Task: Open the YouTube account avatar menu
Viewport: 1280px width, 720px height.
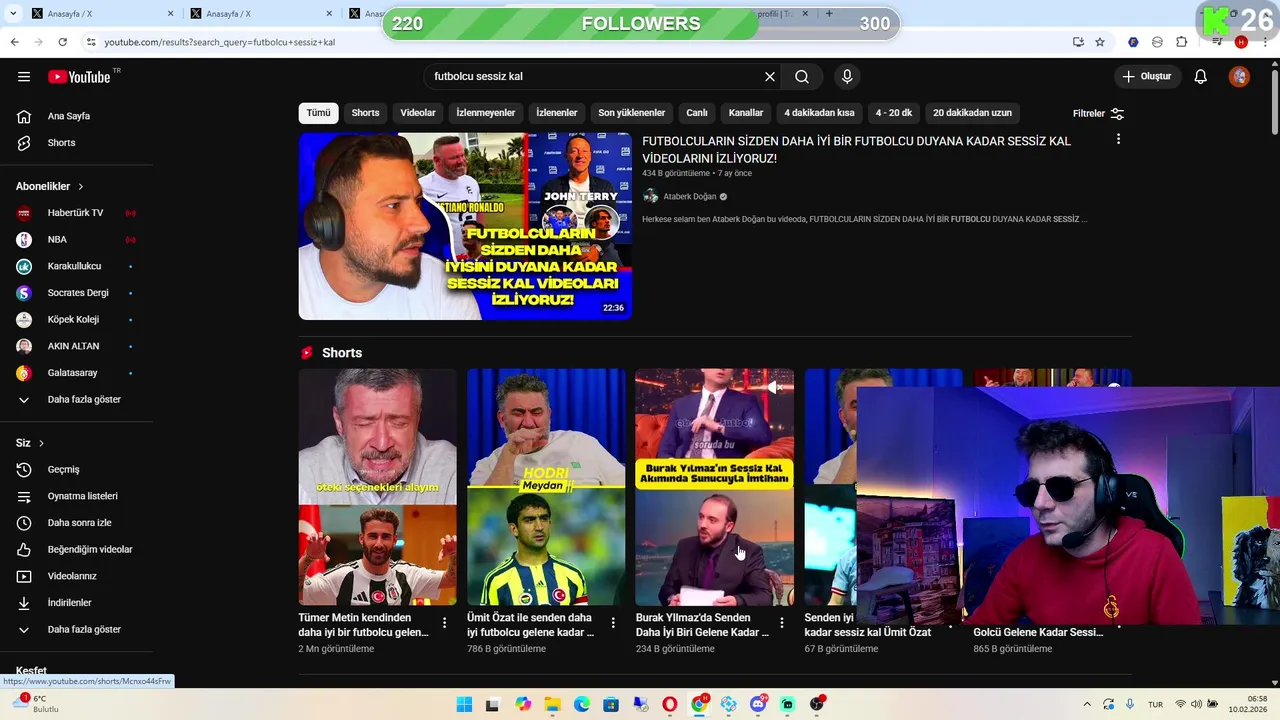Action: tap(1239, 77)
